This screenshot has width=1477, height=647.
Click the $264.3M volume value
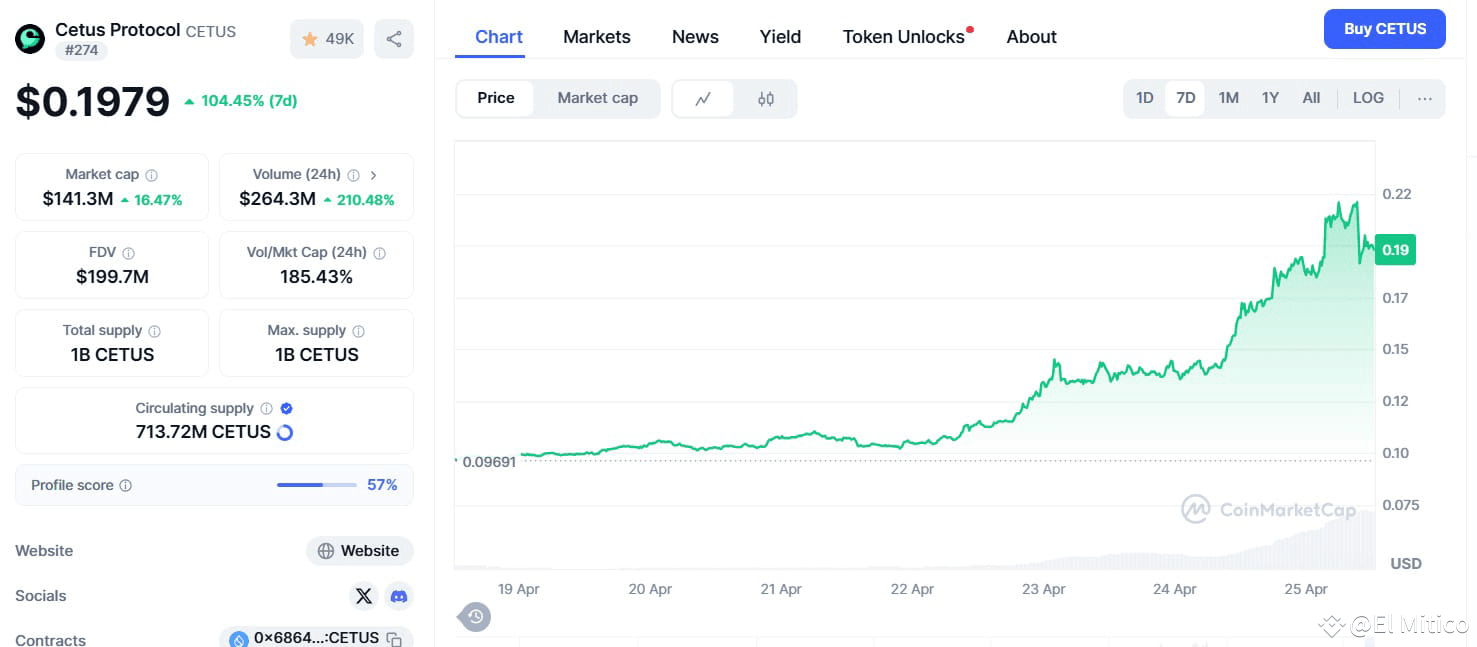tap(277, 199)
